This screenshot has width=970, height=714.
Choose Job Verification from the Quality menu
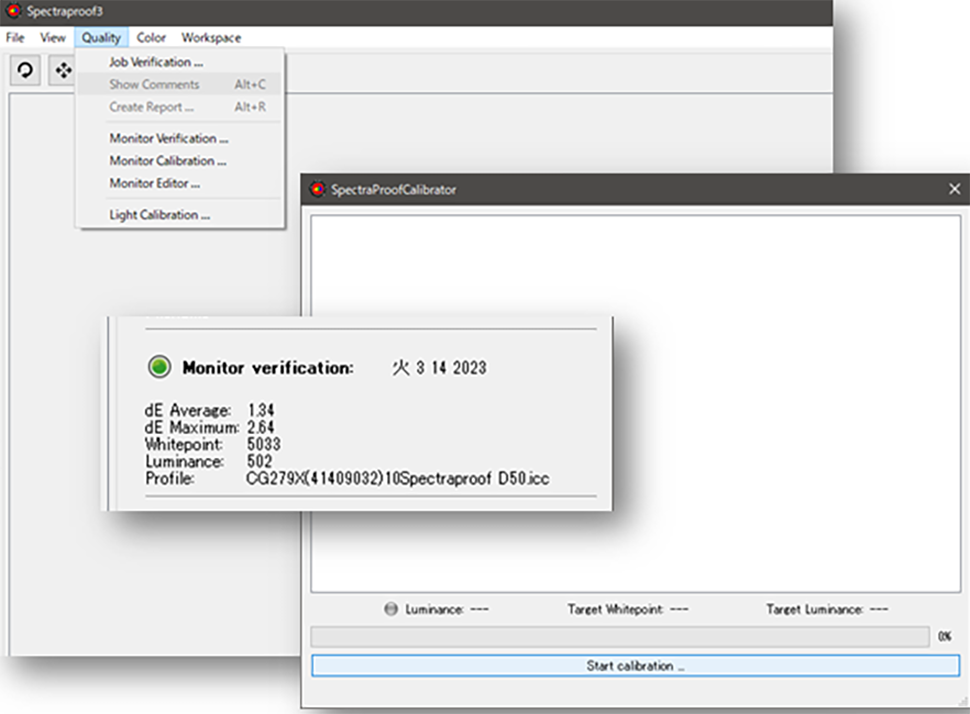pos(179,62)
